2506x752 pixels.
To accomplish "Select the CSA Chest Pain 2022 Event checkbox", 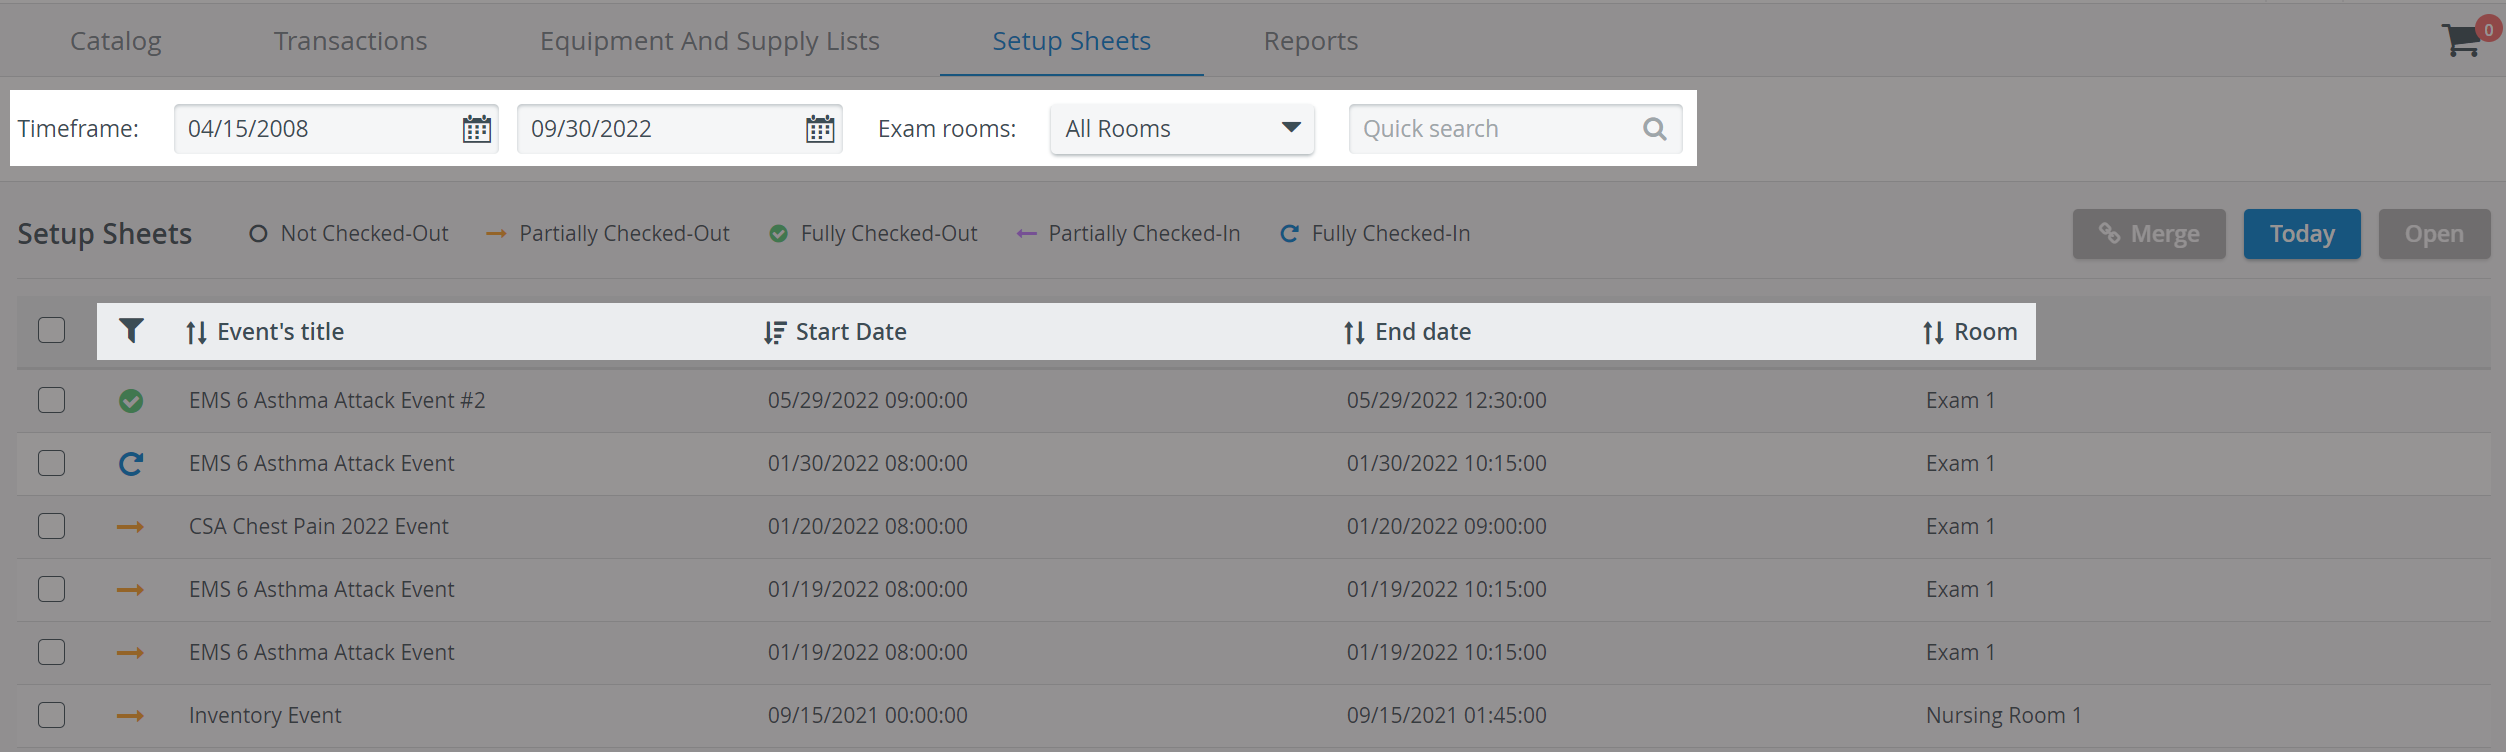I will (51, 526).
